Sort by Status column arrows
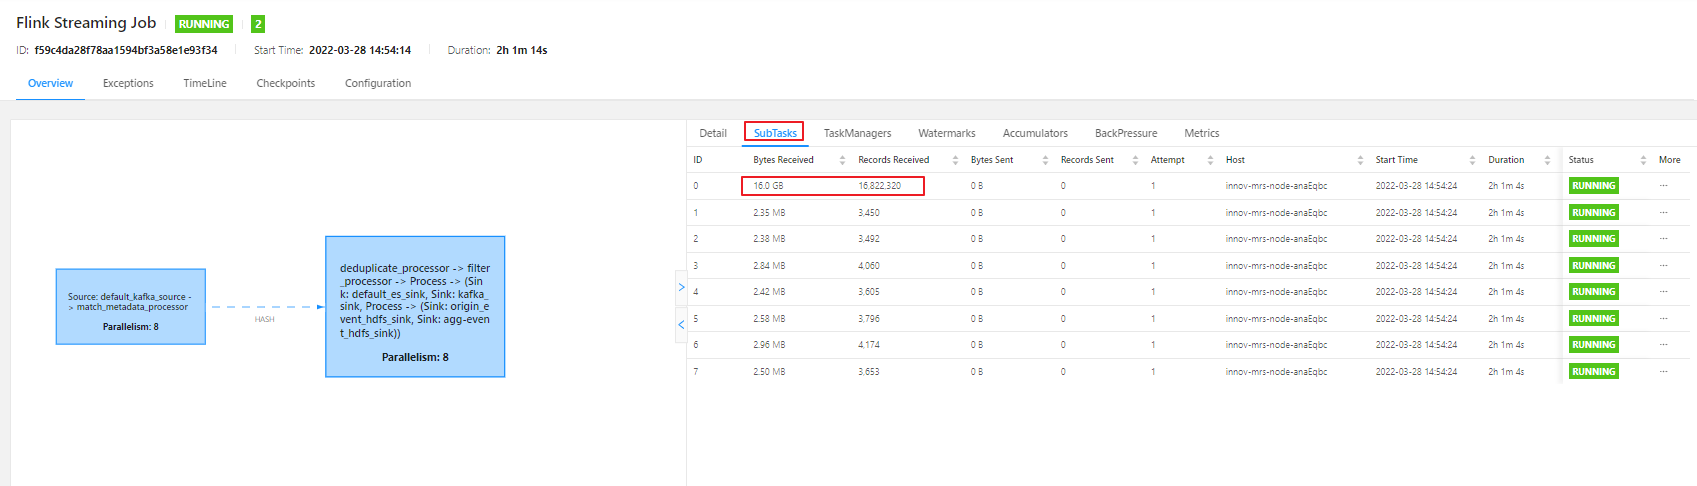The image size is (1697, 486). point(1643,160)
